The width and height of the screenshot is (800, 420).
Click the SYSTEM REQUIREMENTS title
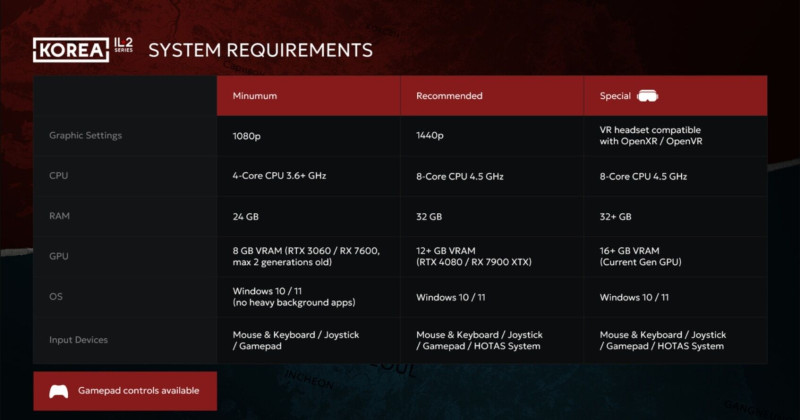tap(260, 50)
